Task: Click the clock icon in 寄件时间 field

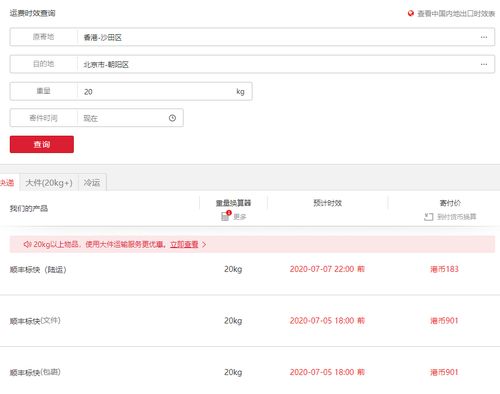Action: click(x=172, y=118)
